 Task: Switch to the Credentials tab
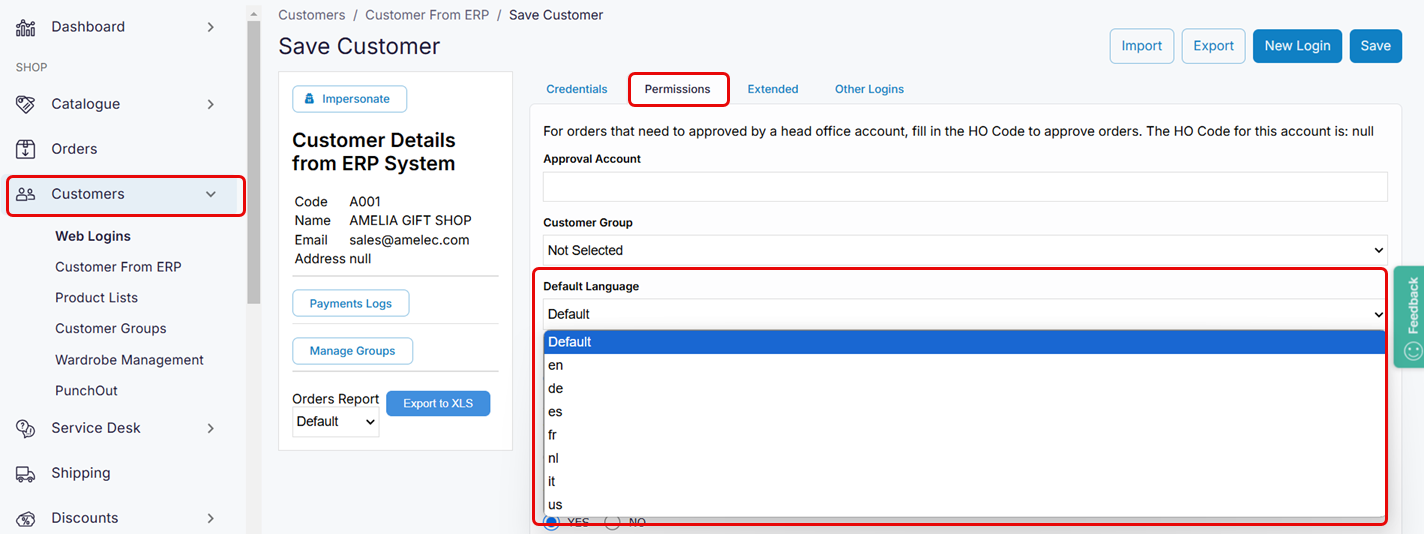coord(576,89)
